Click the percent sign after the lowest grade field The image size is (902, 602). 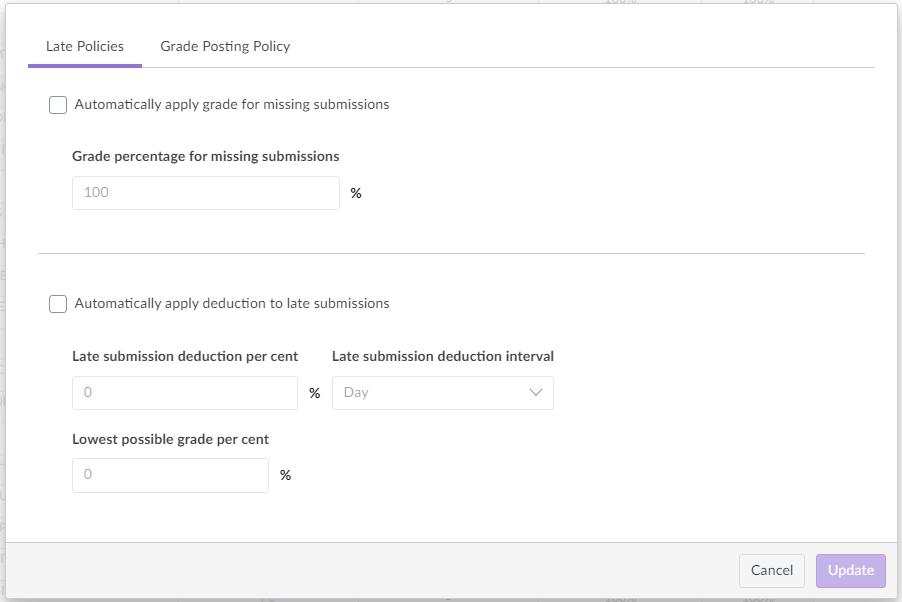[285, 476]
